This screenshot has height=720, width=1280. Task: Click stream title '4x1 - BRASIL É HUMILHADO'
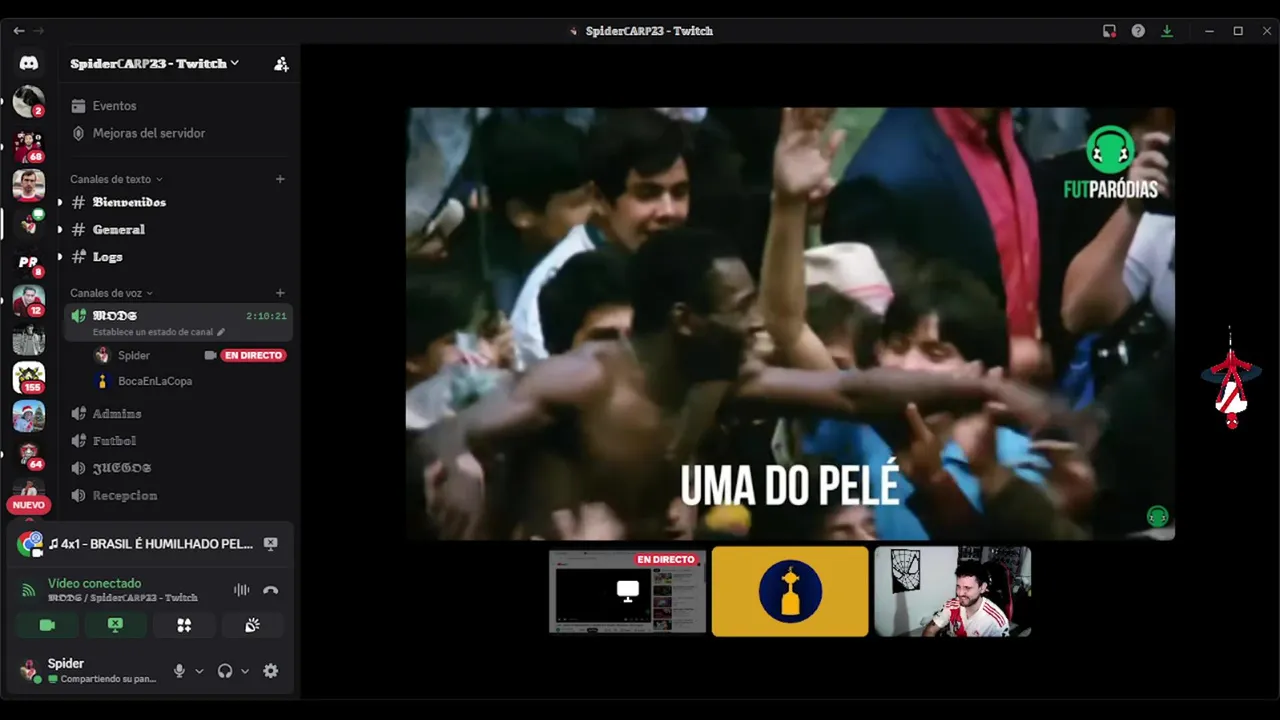[x=151, y=544]
